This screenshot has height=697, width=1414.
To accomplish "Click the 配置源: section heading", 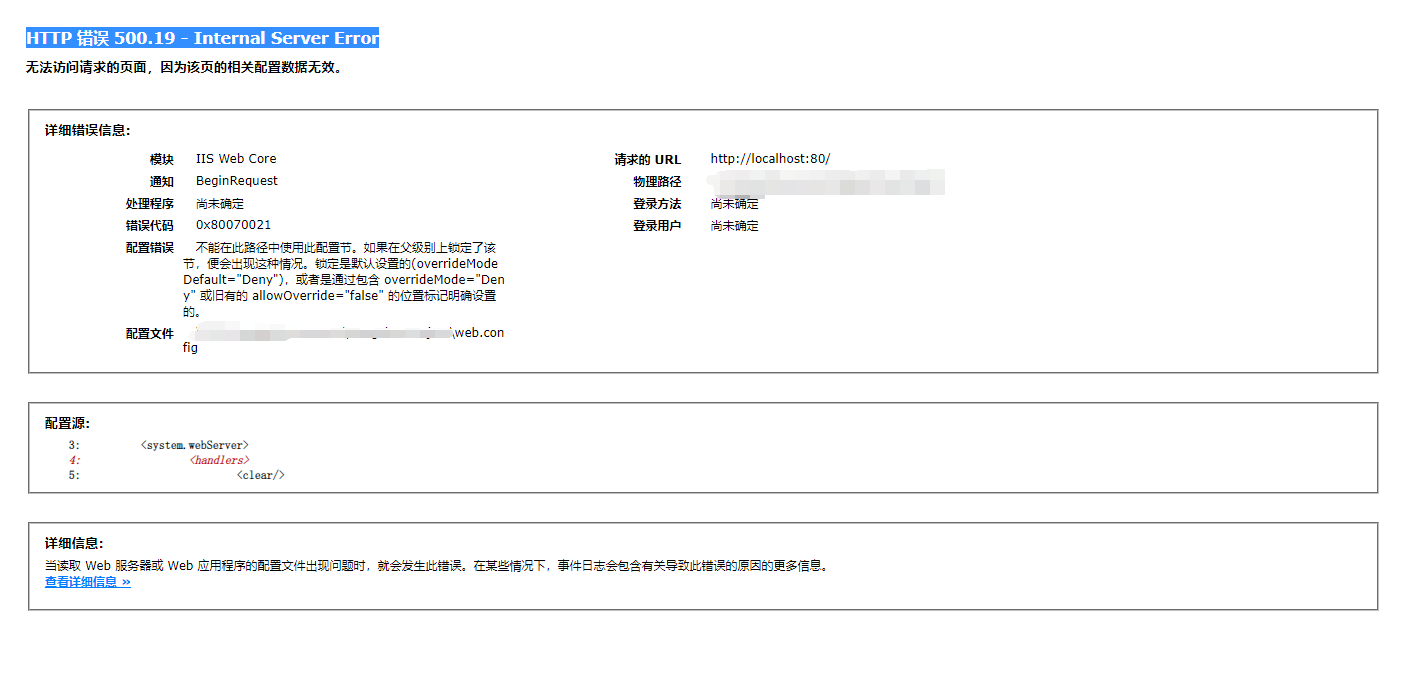I will tap(64, 422).
